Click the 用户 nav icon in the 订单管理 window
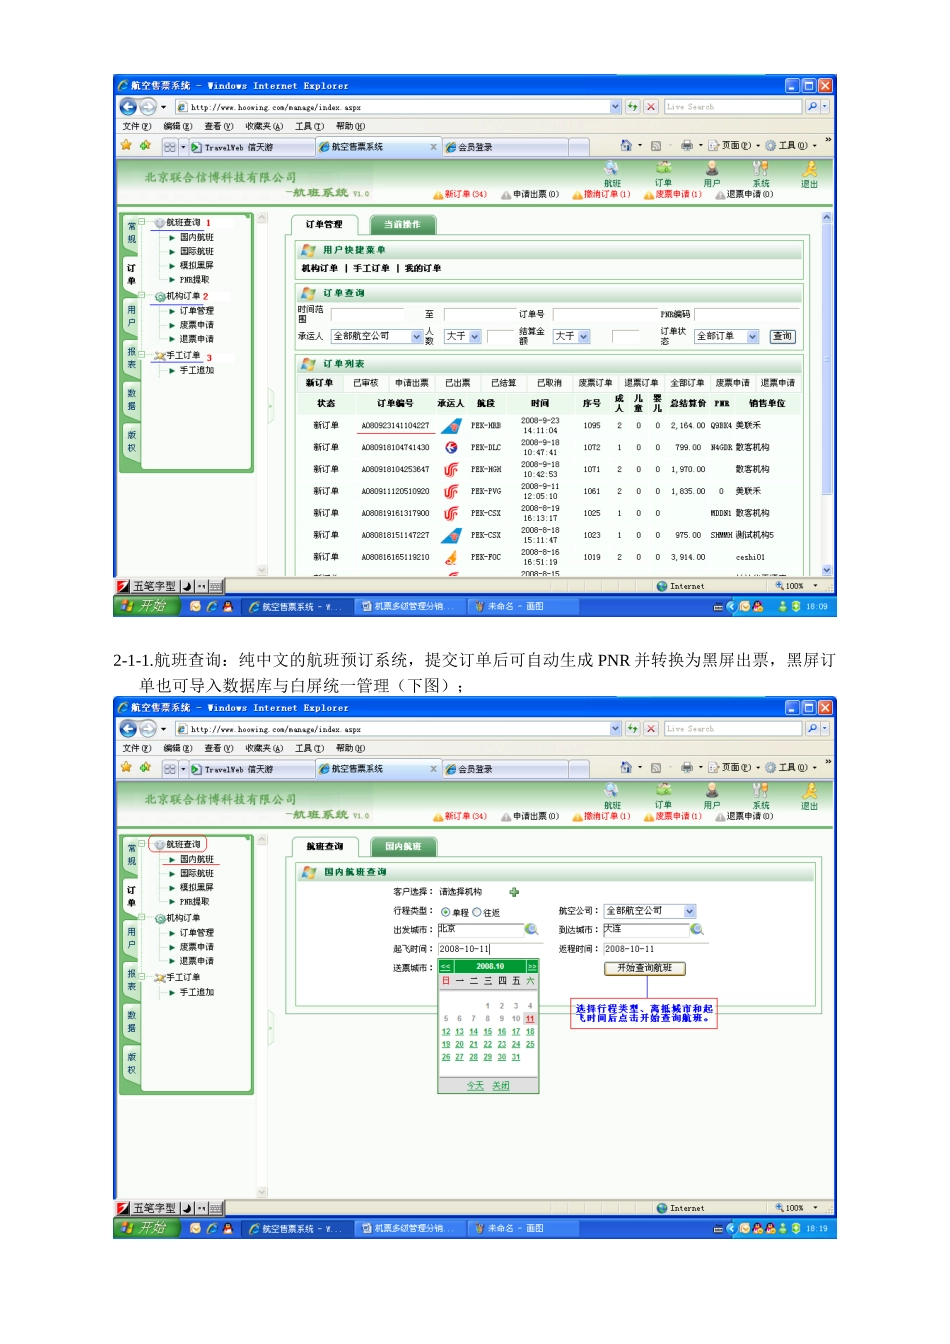Viewport: 950px width, 1344px height. pyautogui.click(x=712, y=168)
